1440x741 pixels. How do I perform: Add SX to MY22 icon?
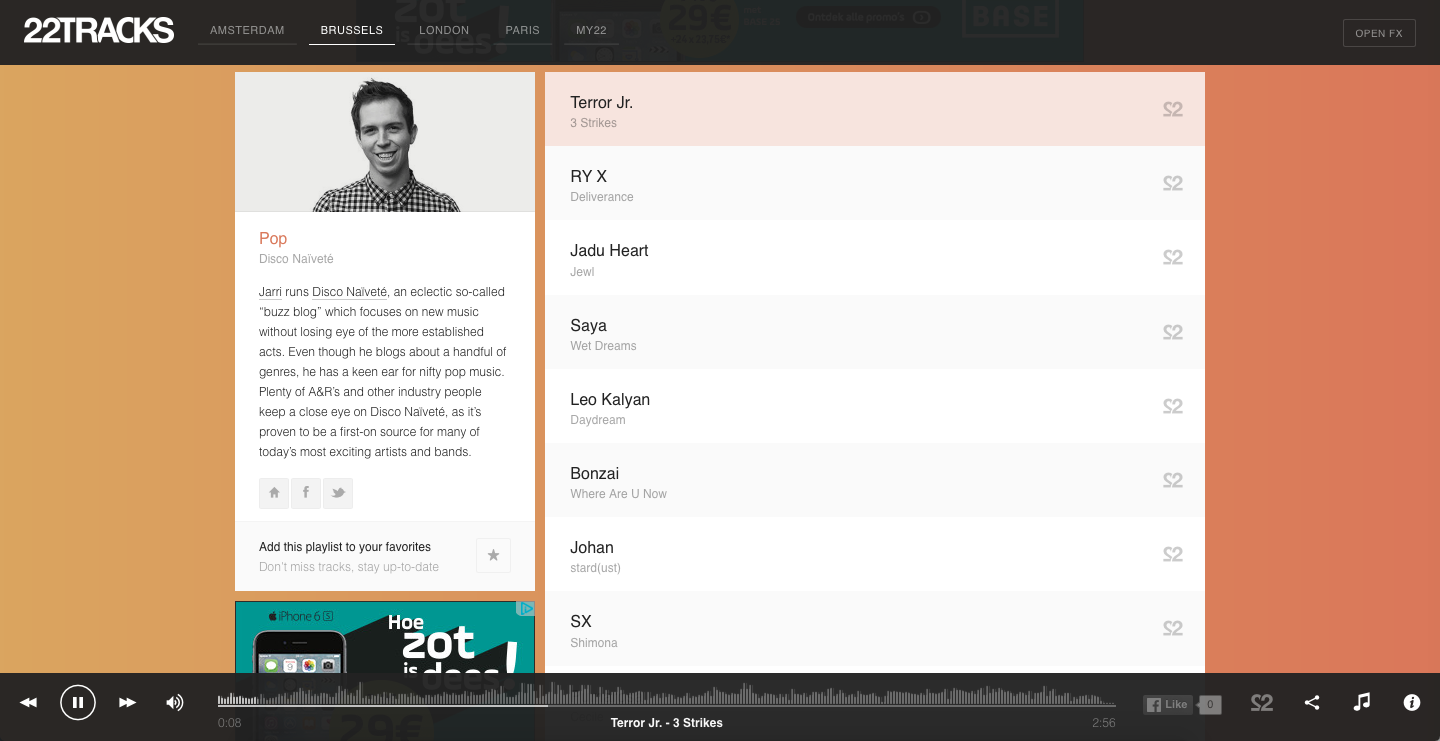tap(1173, 628)
